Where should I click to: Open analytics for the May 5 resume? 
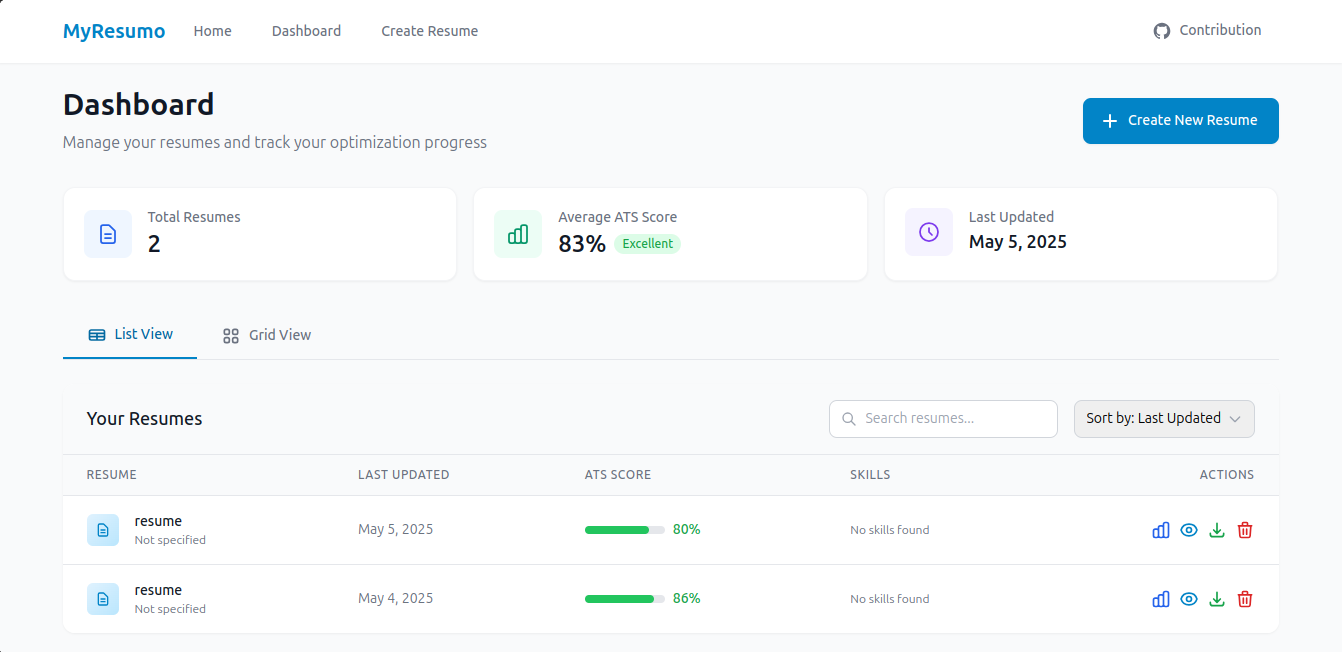(1160, 529)
